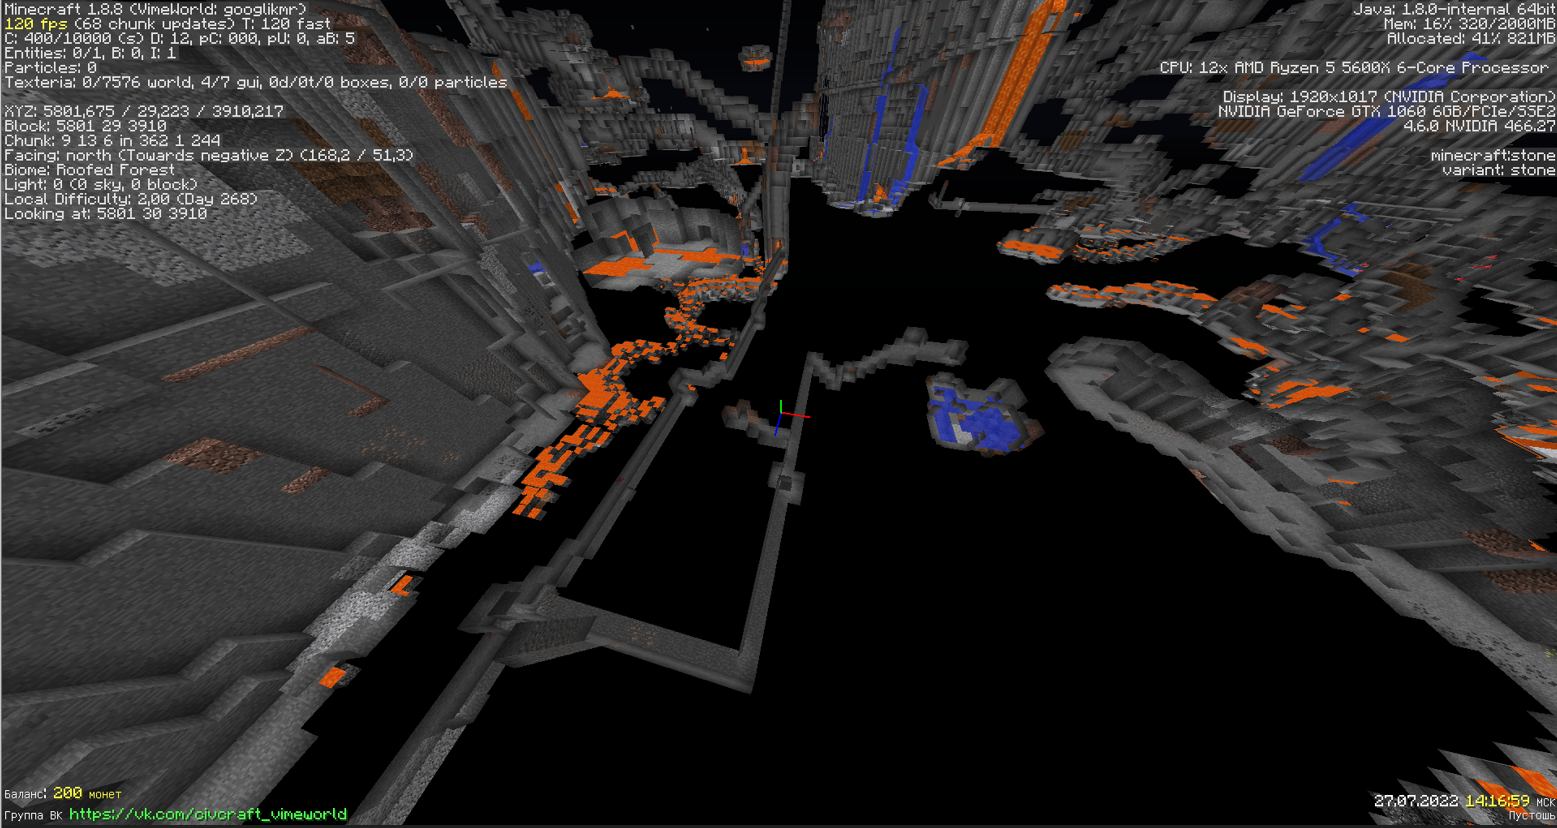Click the 'Looking at: 5801 30 3910' line
This screenshot has height=828, width=1557.
(106, 213)
